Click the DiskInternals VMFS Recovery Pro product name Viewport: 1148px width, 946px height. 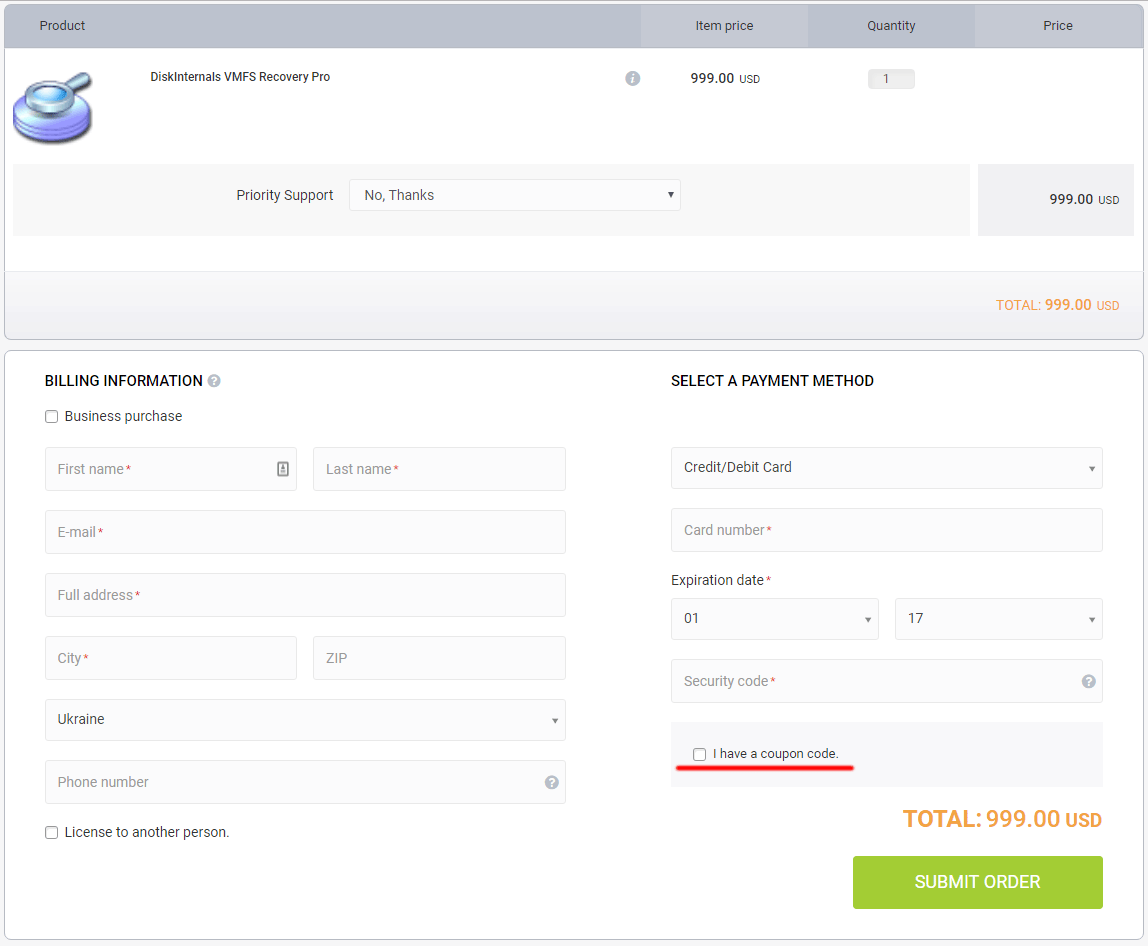pyautogui.click(x=240, y=77)
